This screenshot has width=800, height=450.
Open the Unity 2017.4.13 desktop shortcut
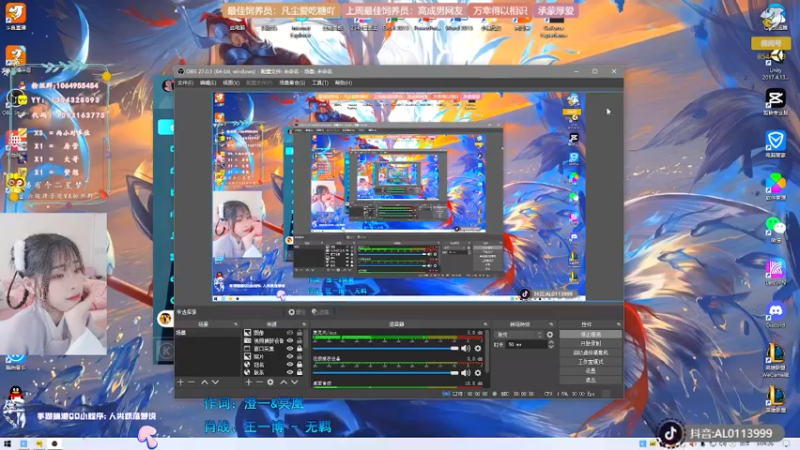(x=776, y=64)
